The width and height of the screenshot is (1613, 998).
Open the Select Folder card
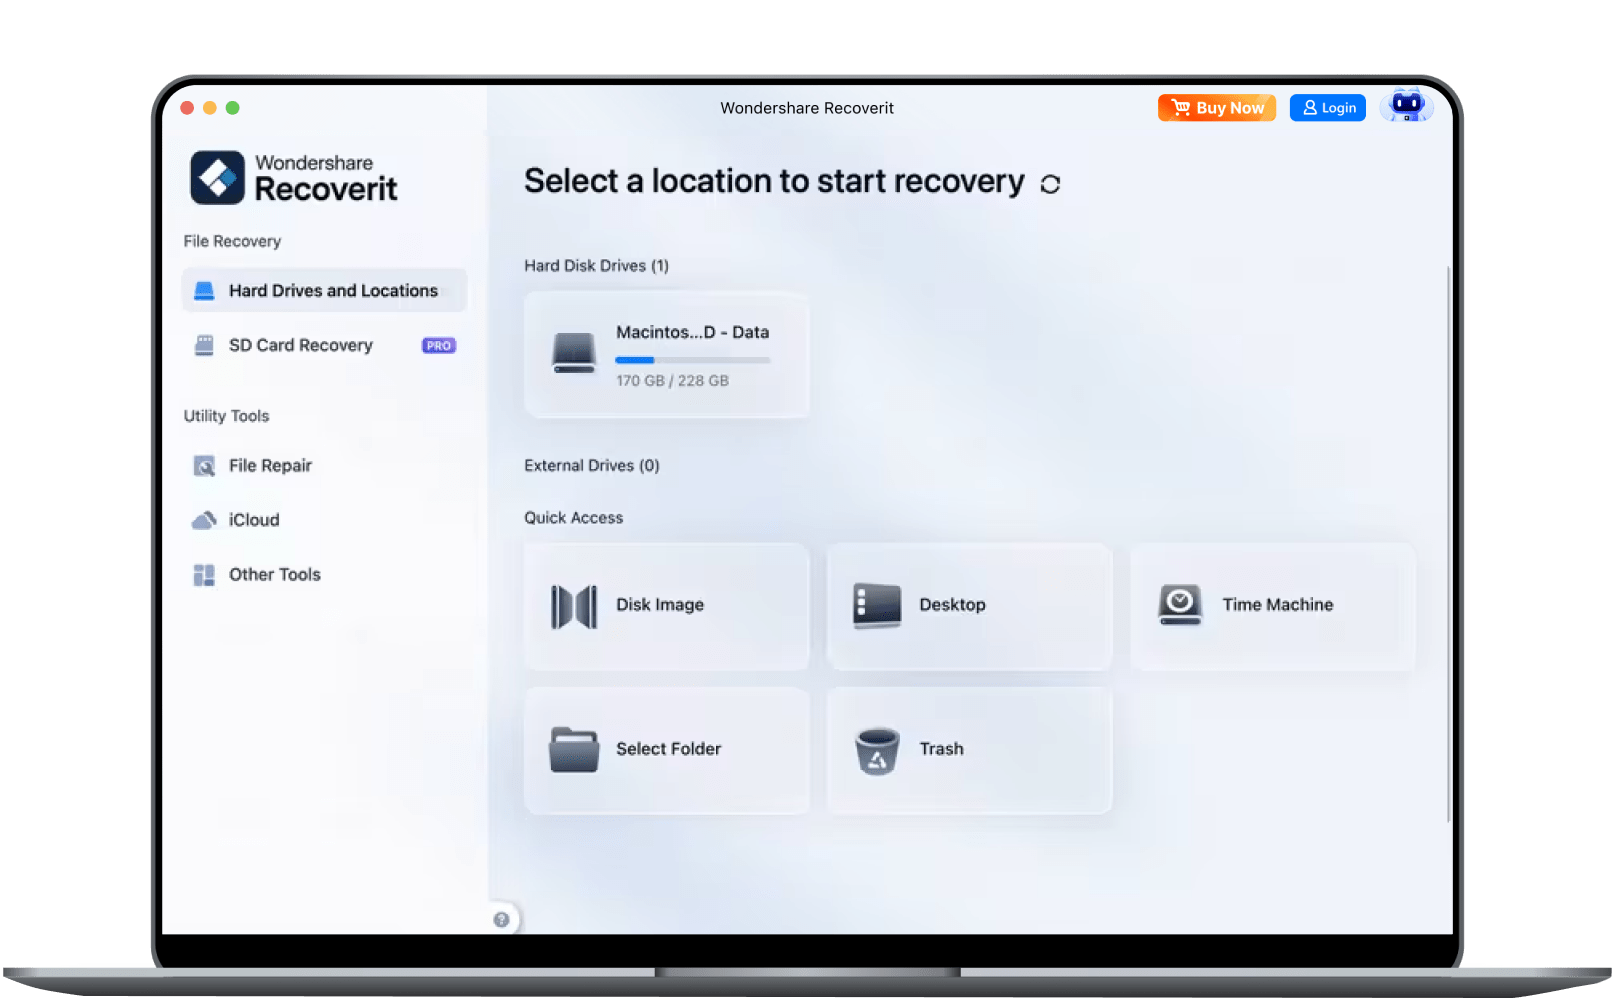point(667,751)
